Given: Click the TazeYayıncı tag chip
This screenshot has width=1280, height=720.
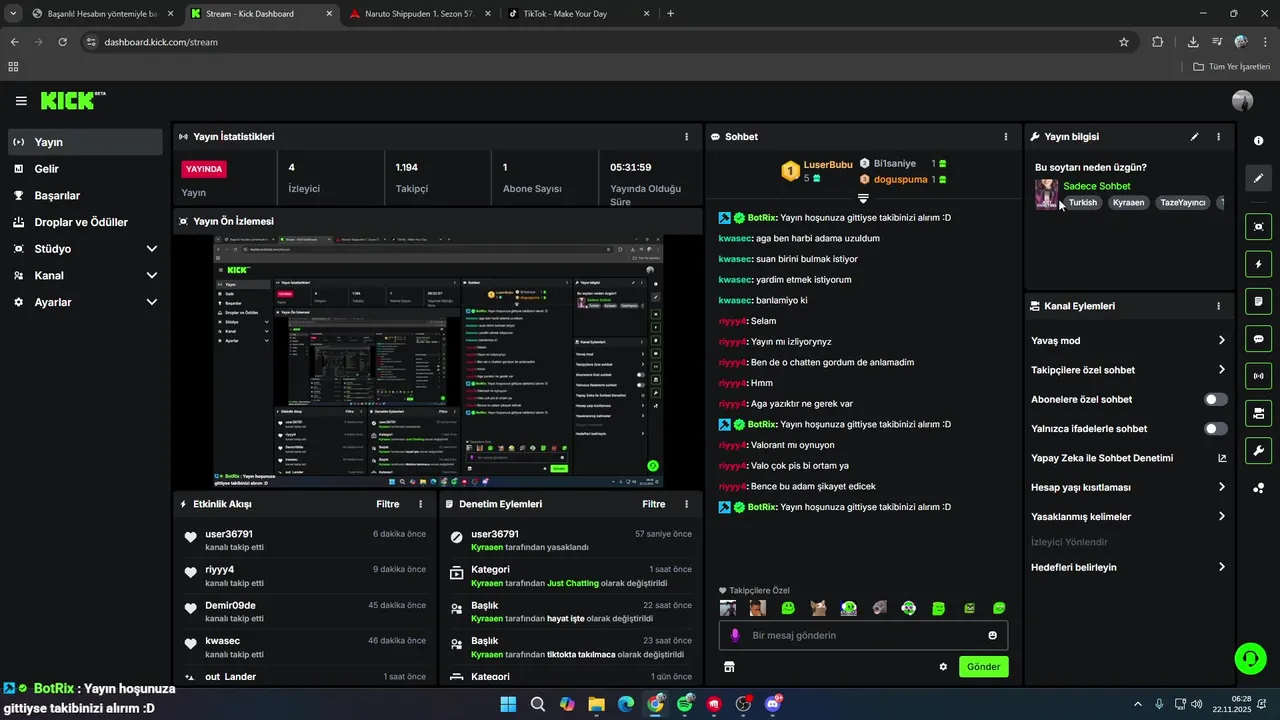Looking at the screenshot, I should coord(1183,203).
